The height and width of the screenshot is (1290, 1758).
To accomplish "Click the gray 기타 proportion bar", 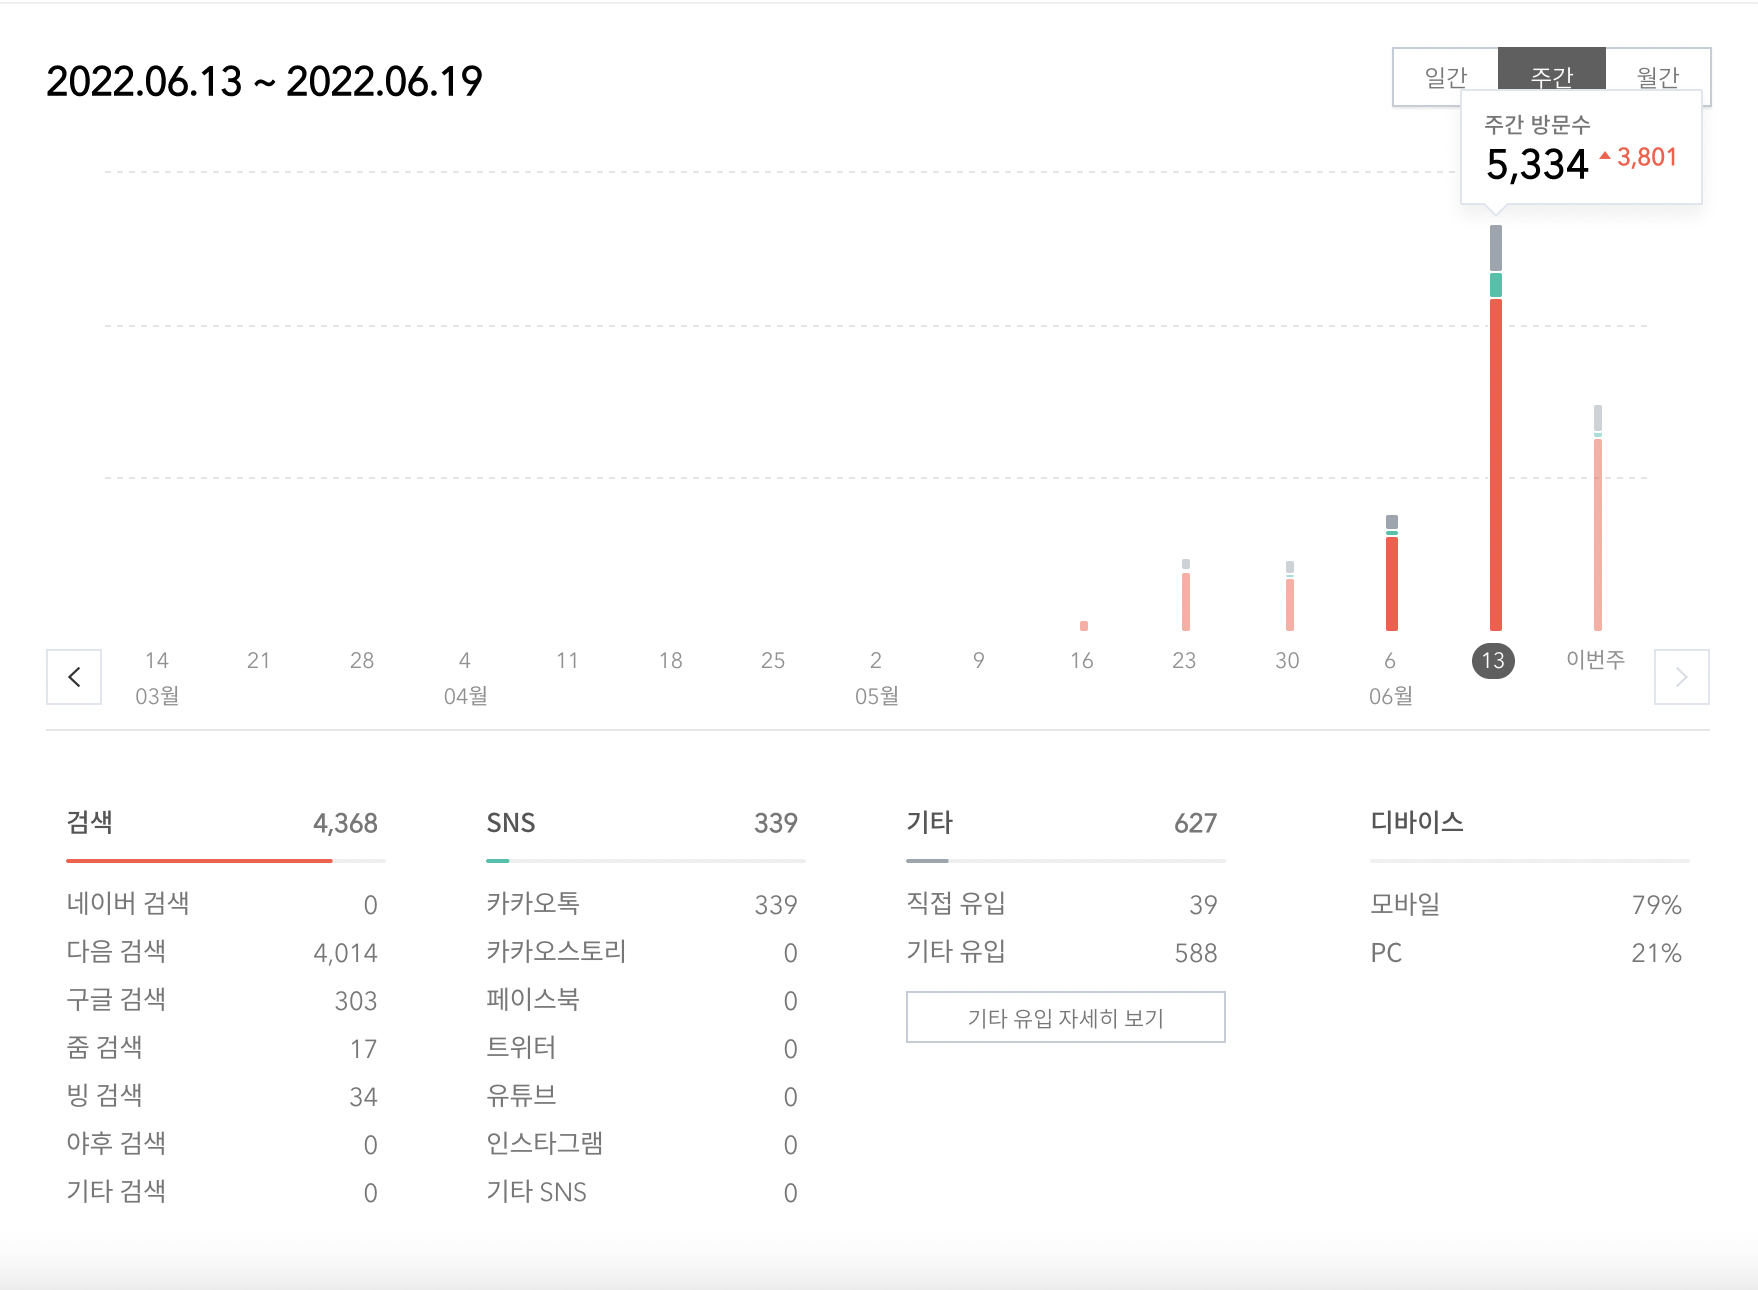I will pyautogui.click(x=927, y=860).
